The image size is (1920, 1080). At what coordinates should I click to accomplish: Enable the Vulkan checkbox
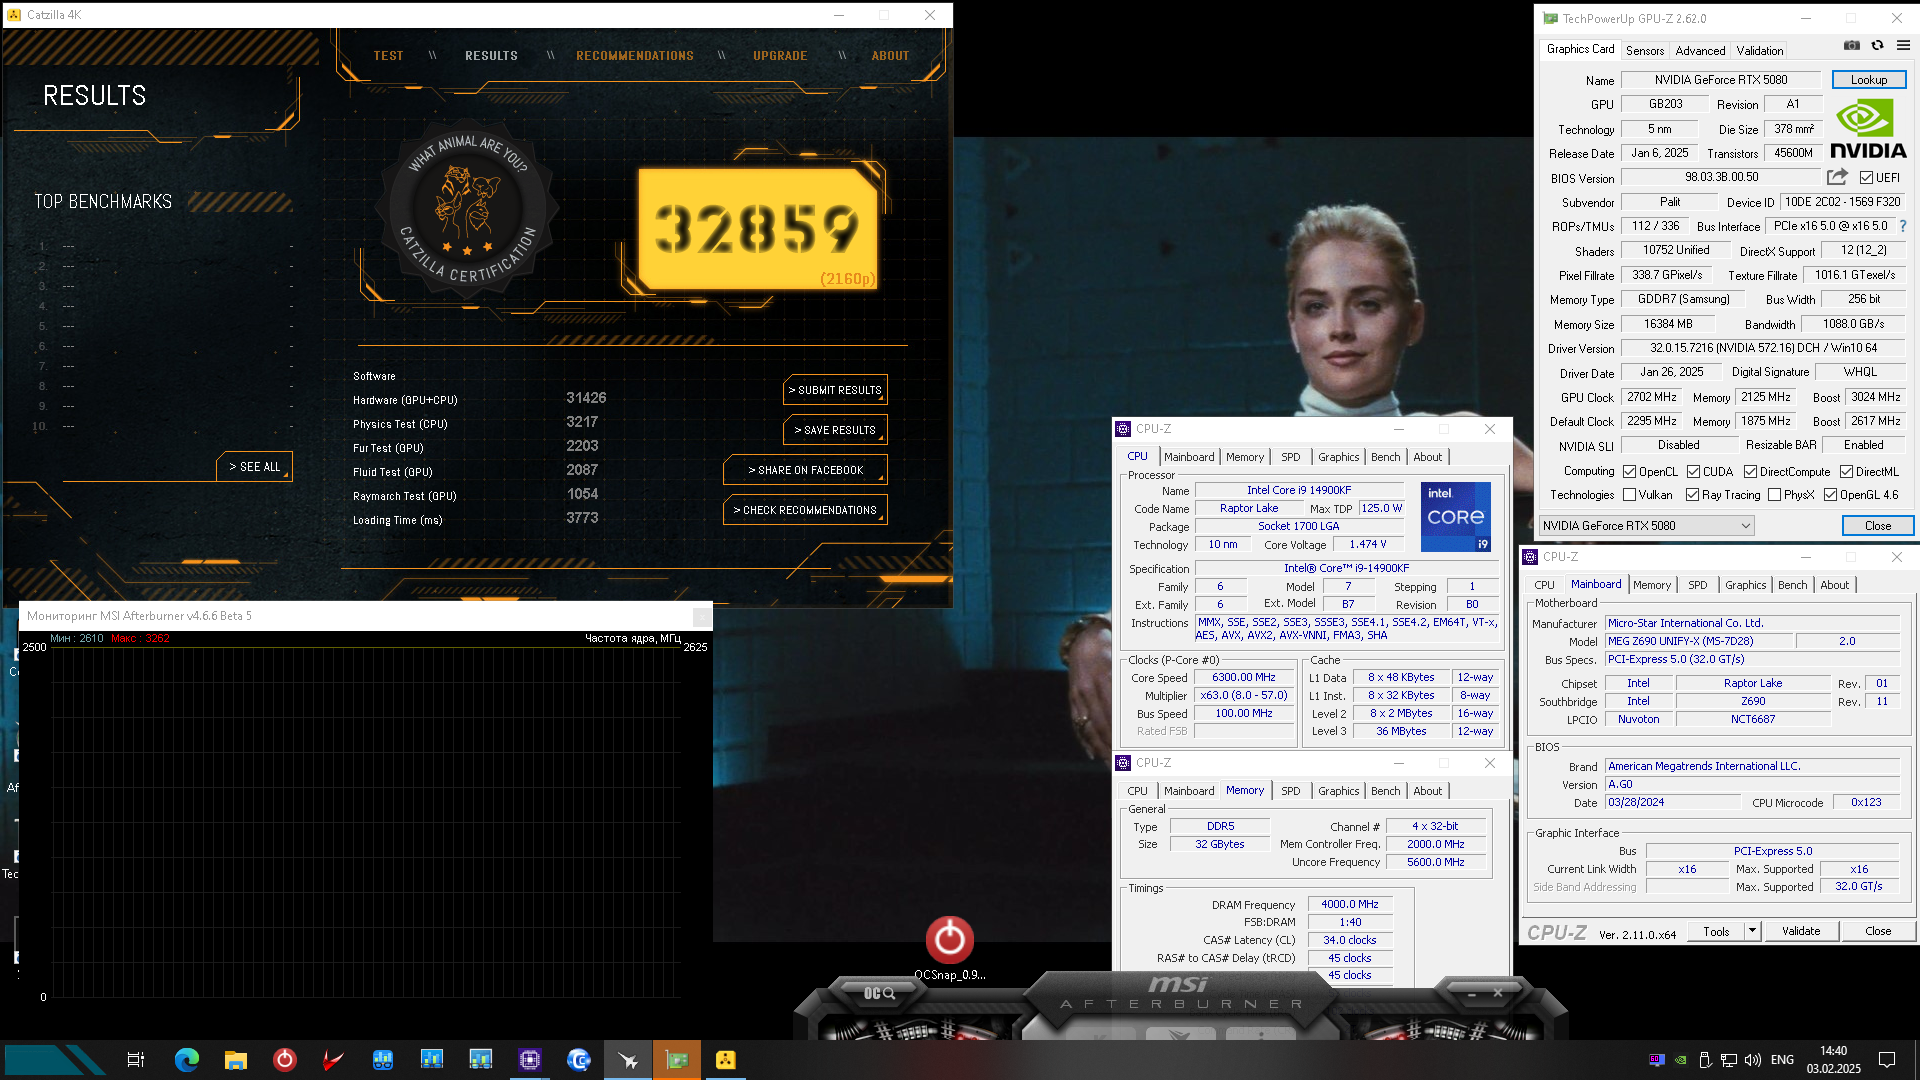pyautogui.click(x=1629, y=495)
